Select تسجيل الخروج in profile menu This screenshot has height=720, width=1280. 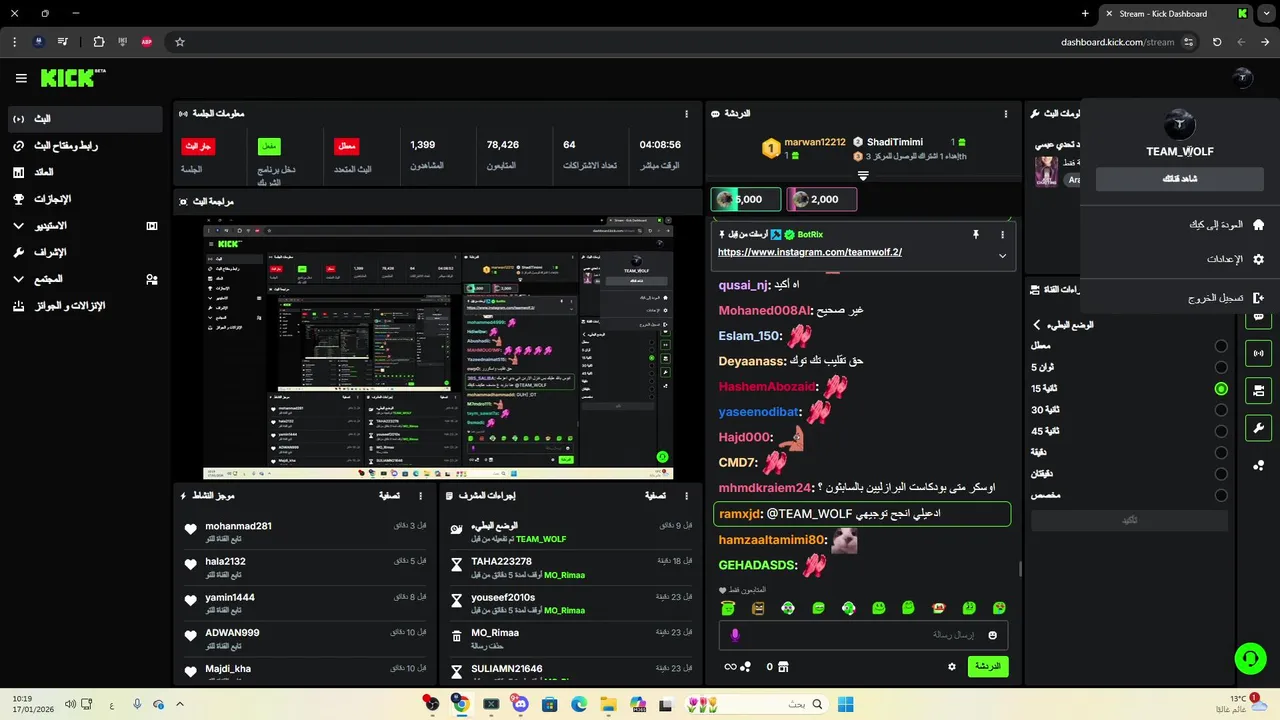pos(1180,298)
